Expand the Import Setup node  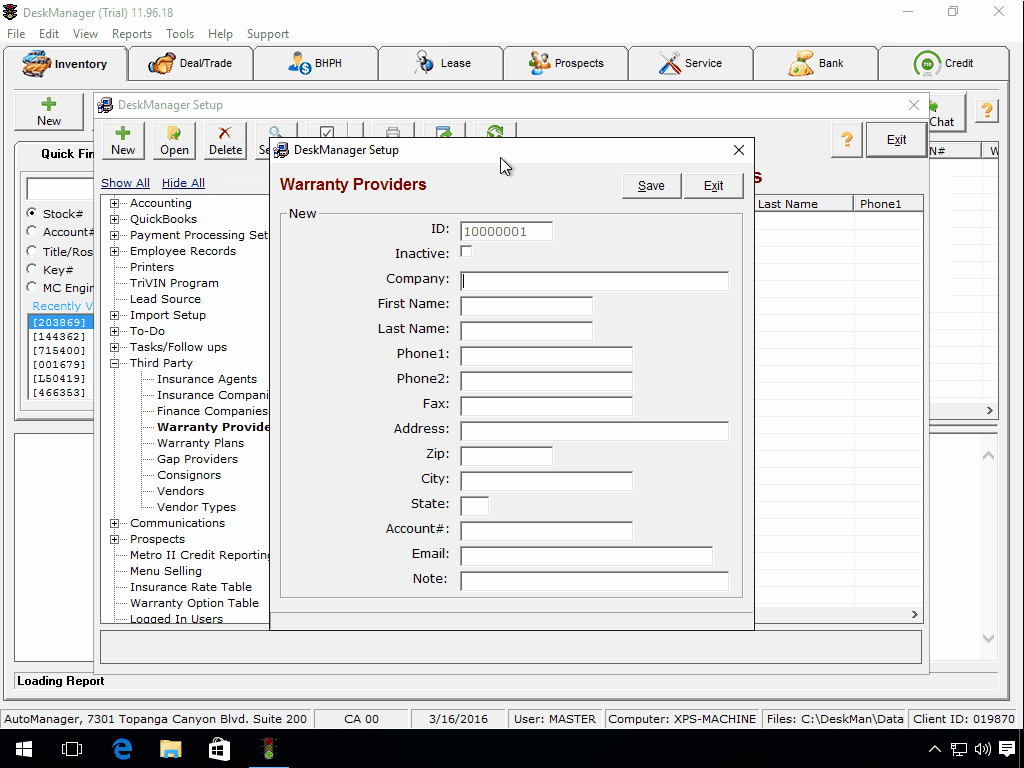(114, 315)
